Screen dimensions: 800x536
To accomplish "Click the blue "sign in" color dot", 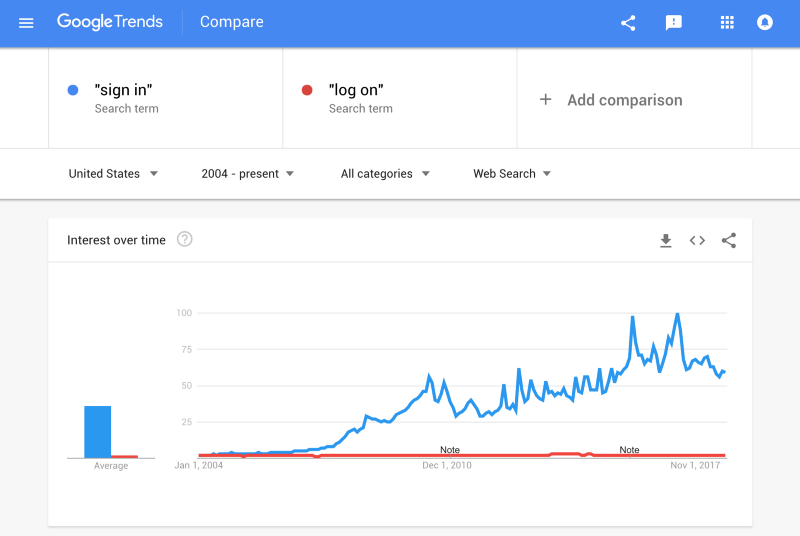I will [73, 90].
